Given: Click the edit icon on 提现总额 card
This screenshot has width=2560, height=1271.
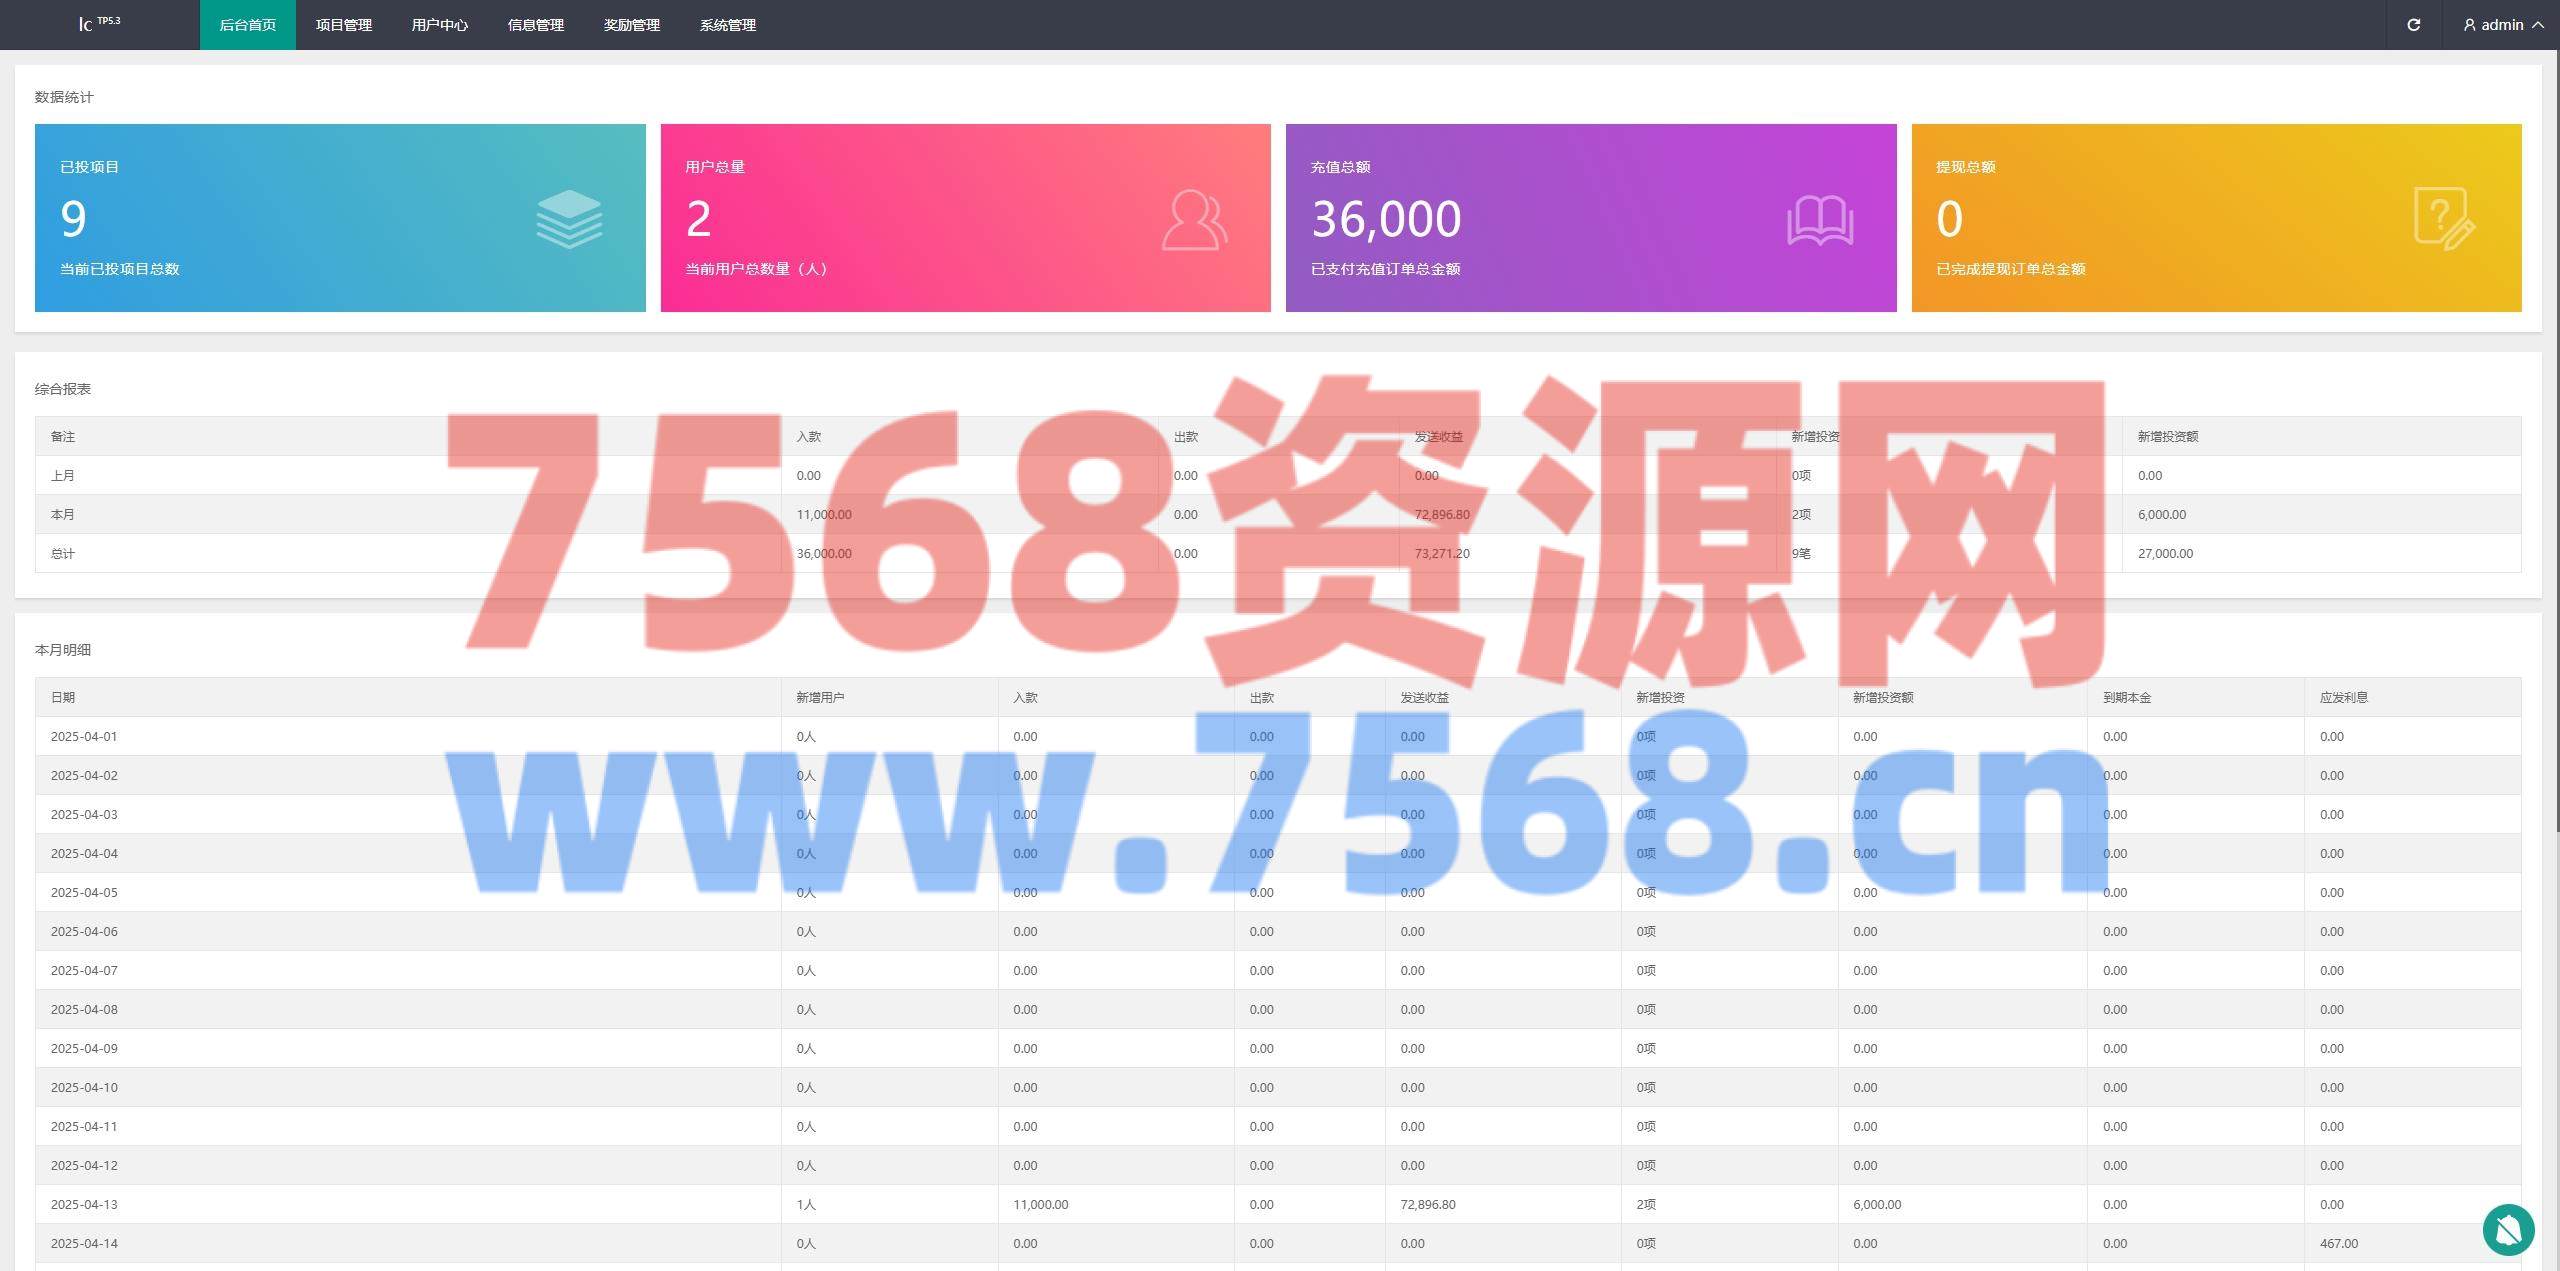Looking at the screenshot, I should pos(2444,218).
